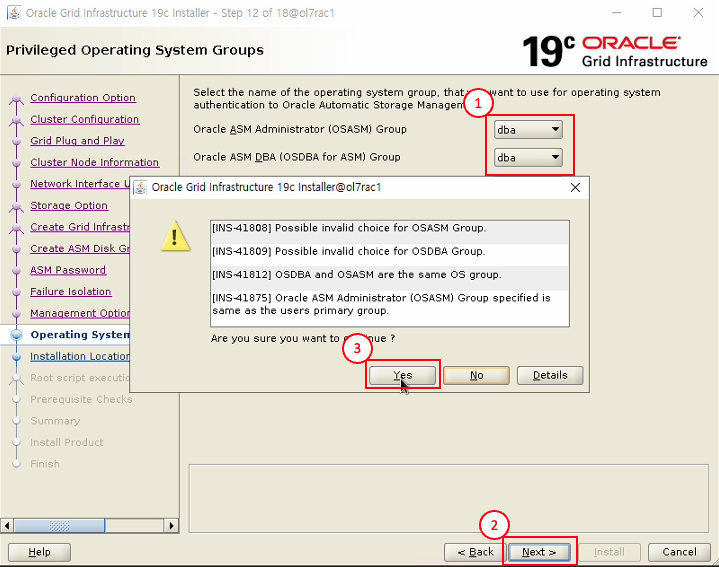The width and height of the screenshot is (719, 567).
Task: Click the Storage Option step marker
Action: (x=17, y=206)
